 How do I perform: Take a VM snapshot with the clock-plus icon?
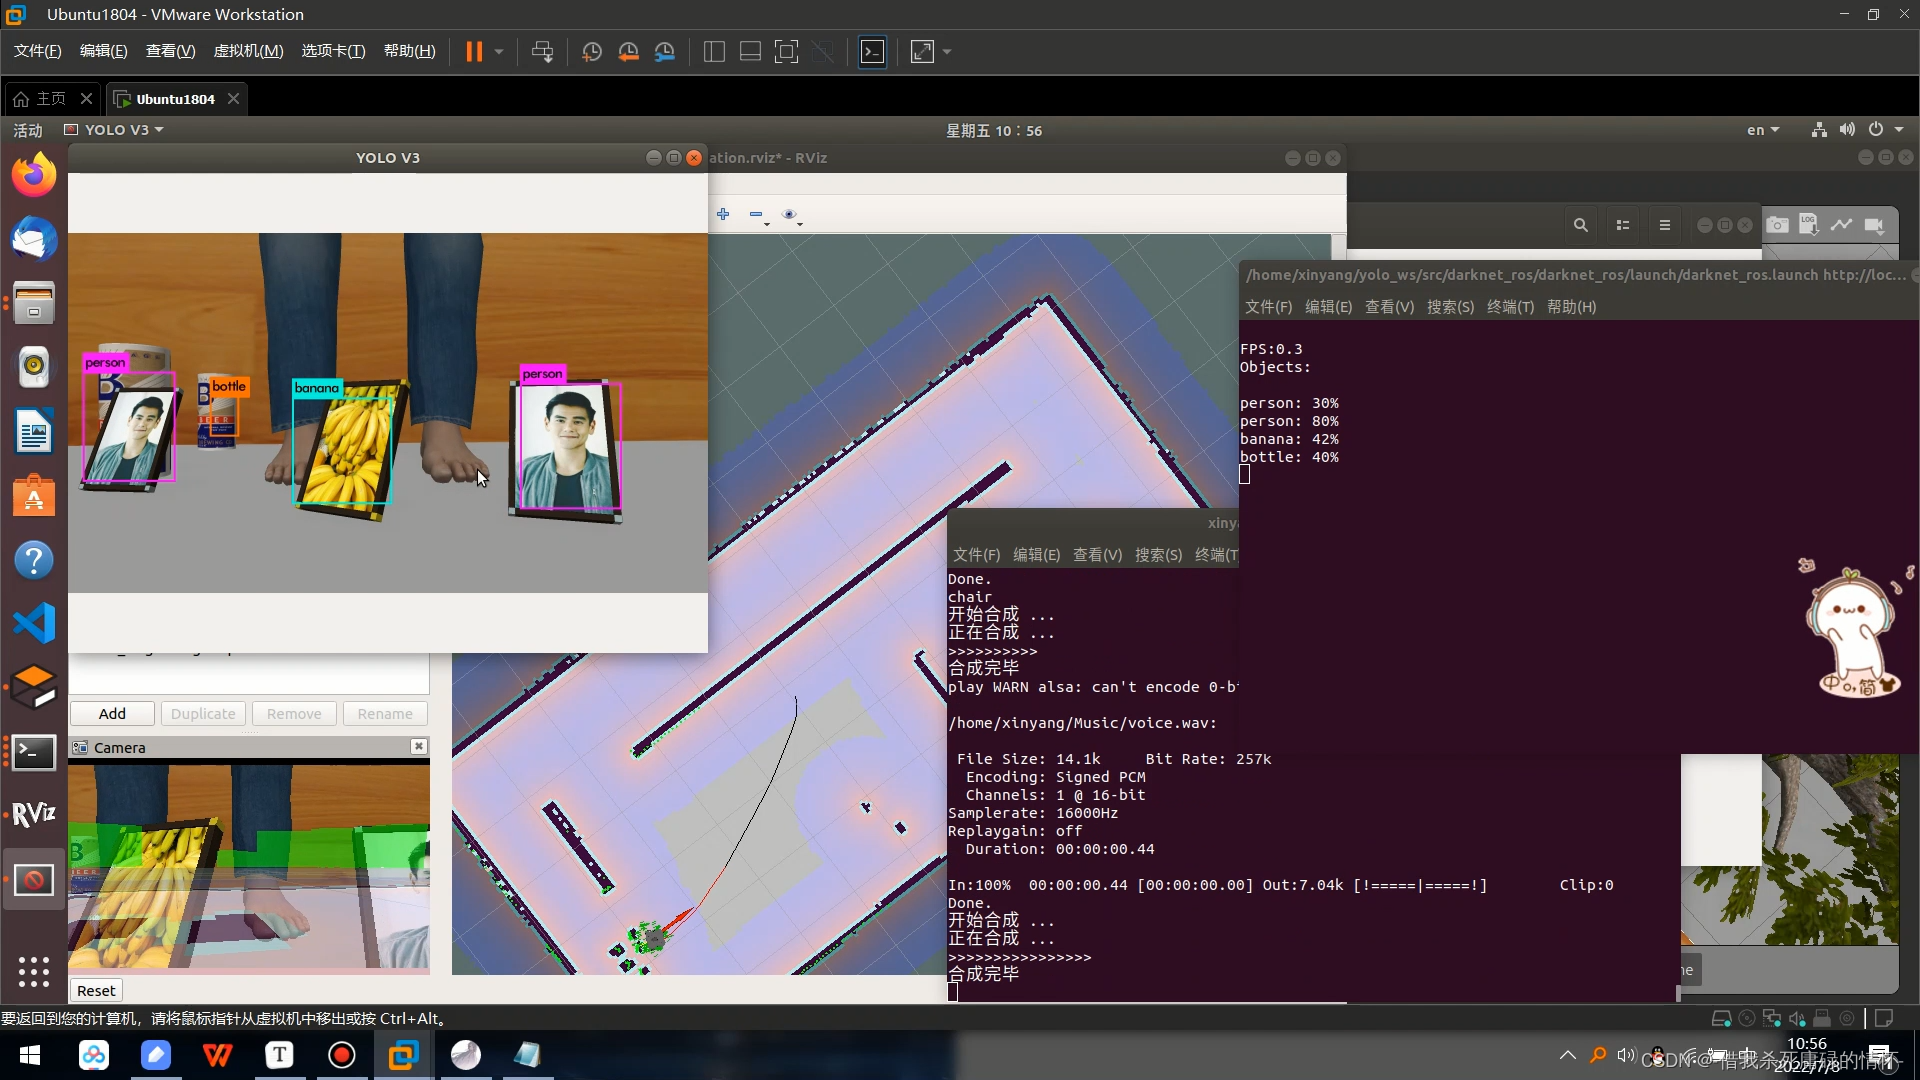[x=591, y=51]
